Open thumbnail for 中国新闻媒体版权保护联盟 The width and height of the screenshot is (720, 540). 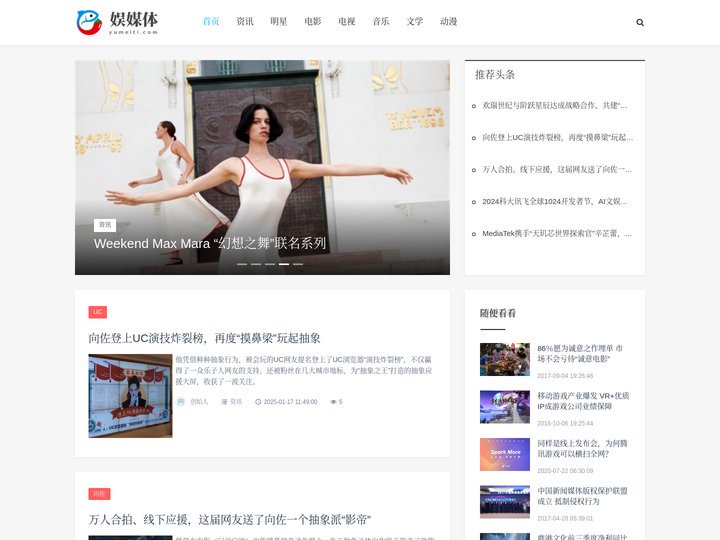coord(505,502)
